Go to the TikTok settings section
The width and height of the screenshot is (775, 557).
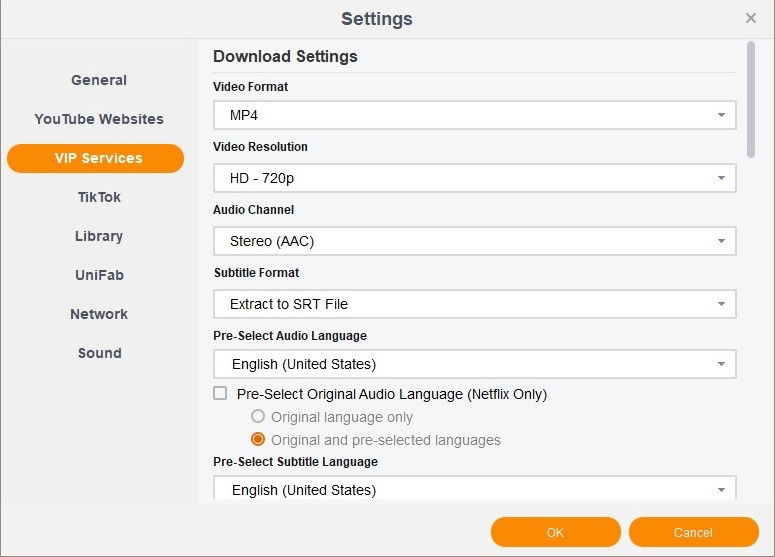(x=99, y=197)
